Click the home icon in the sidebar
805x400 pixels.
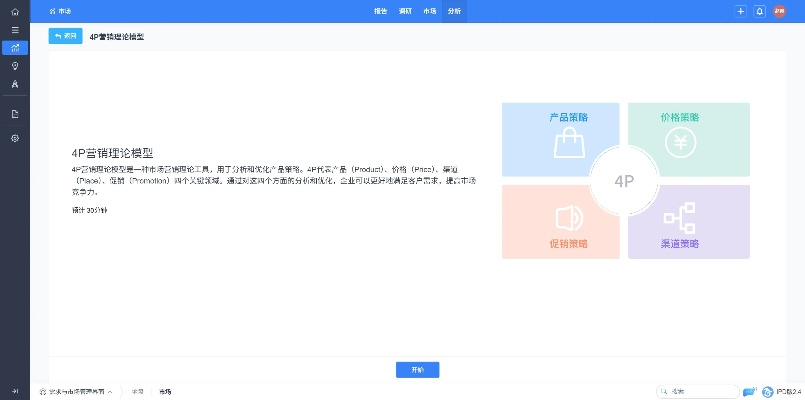[x=14, y=11]
